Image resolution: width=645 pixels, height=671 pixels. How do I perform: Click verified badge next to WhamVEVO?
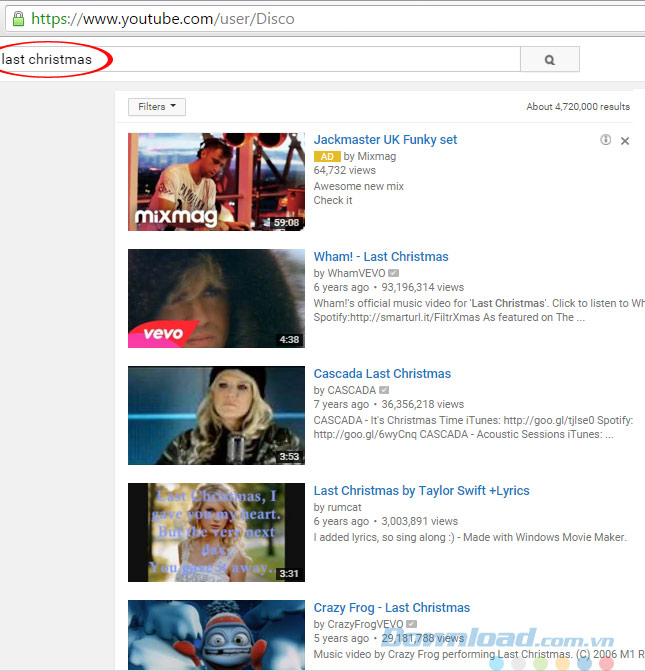[x=394, y=273]
